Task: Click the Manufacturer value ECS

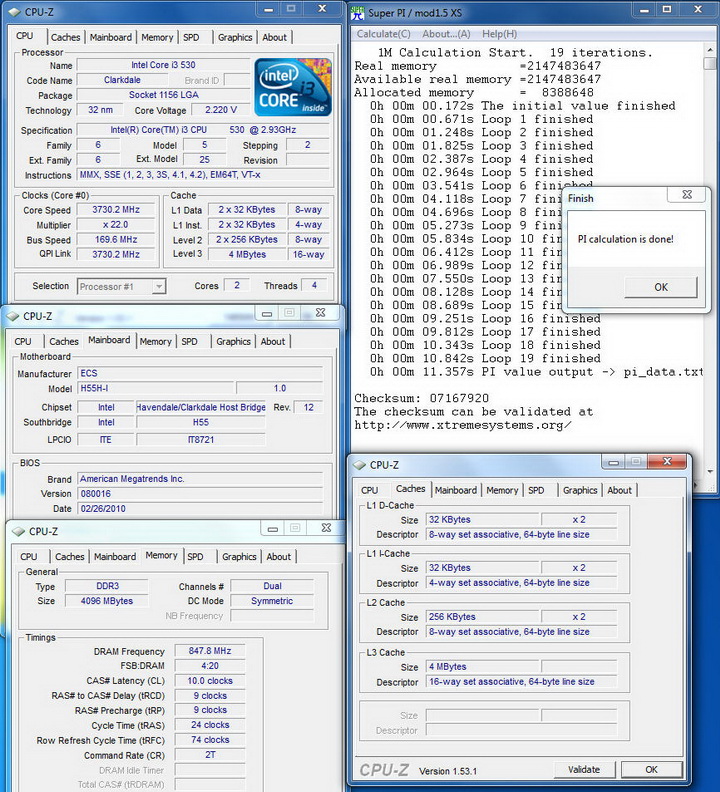Action: coord(200,373)
